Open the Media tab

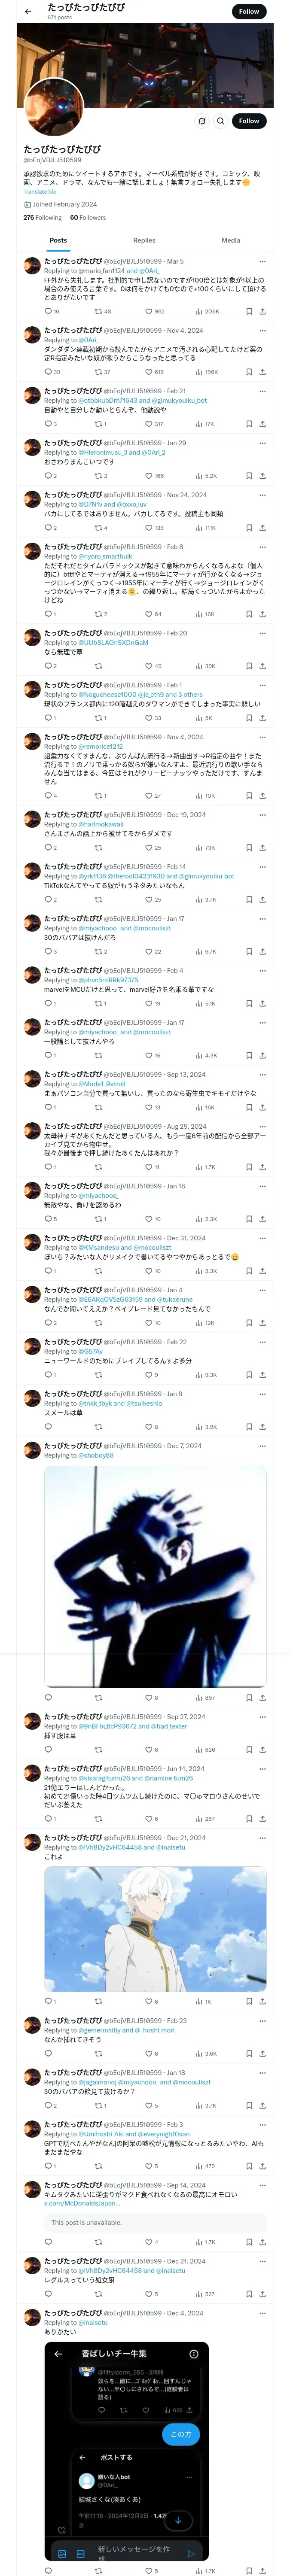(x=231, y=240)
